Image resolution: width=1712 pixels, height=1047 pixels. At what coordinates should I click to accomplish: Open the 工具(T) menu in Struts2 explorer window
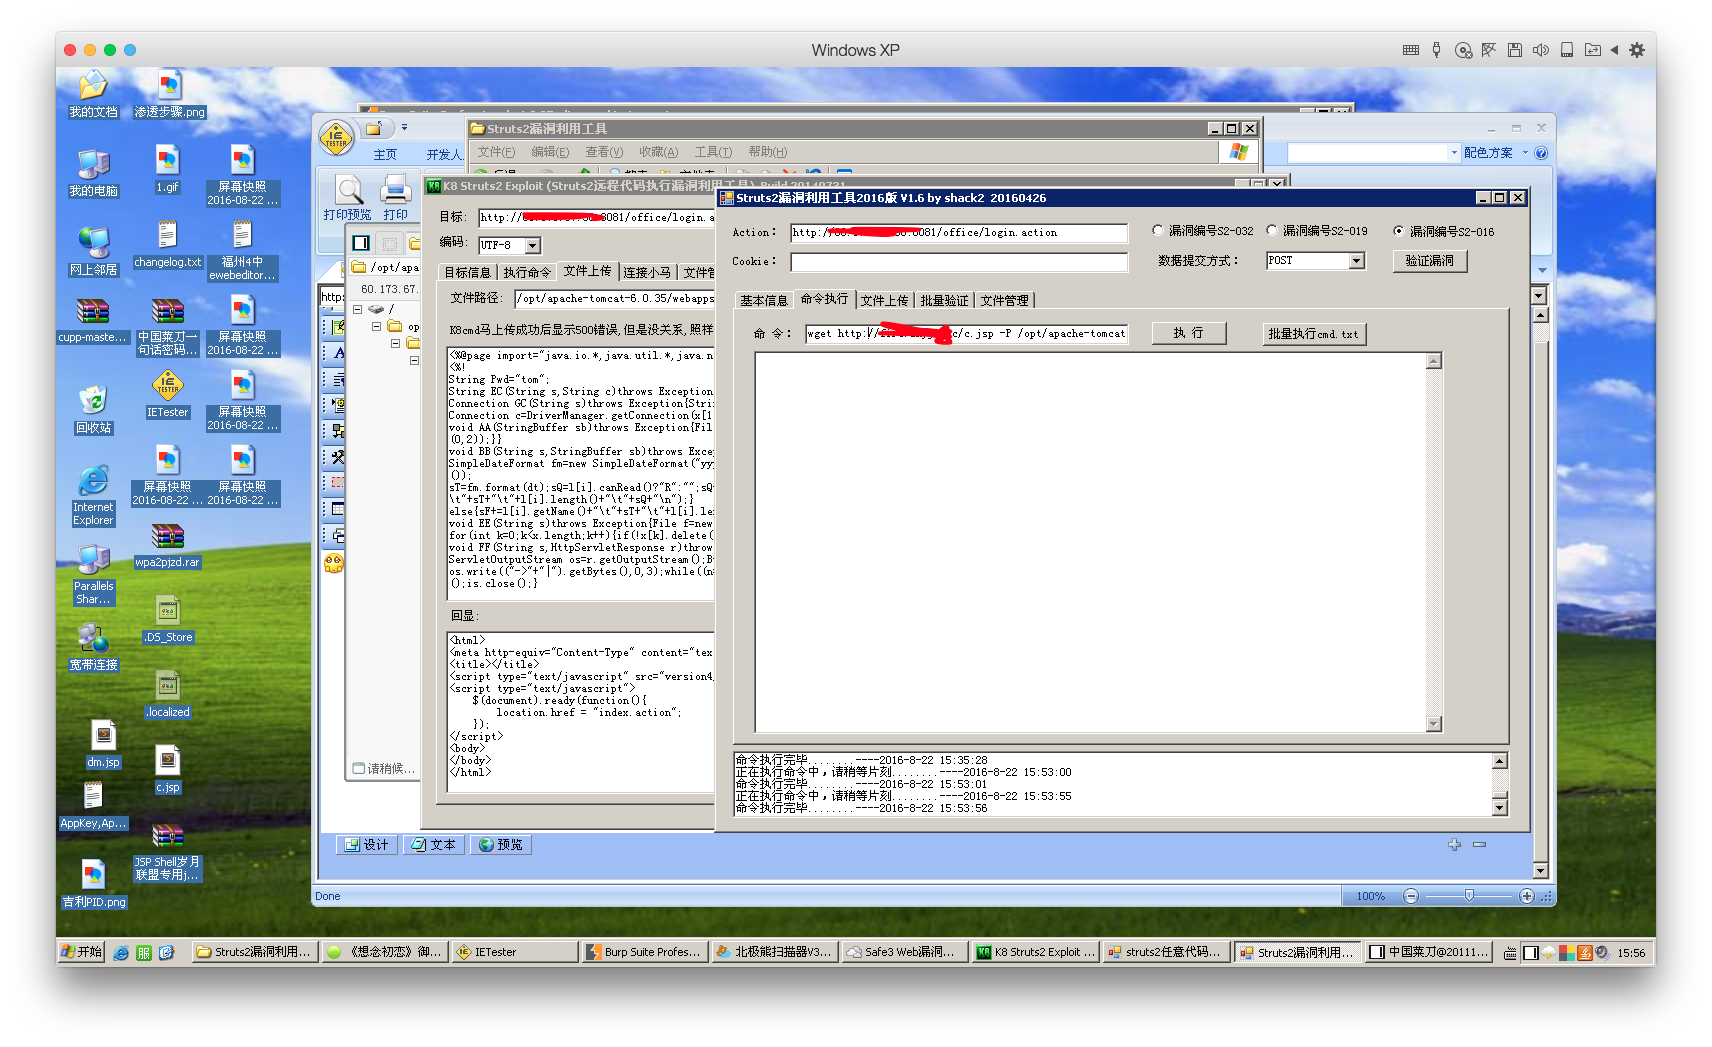click(x=713, y=152)
